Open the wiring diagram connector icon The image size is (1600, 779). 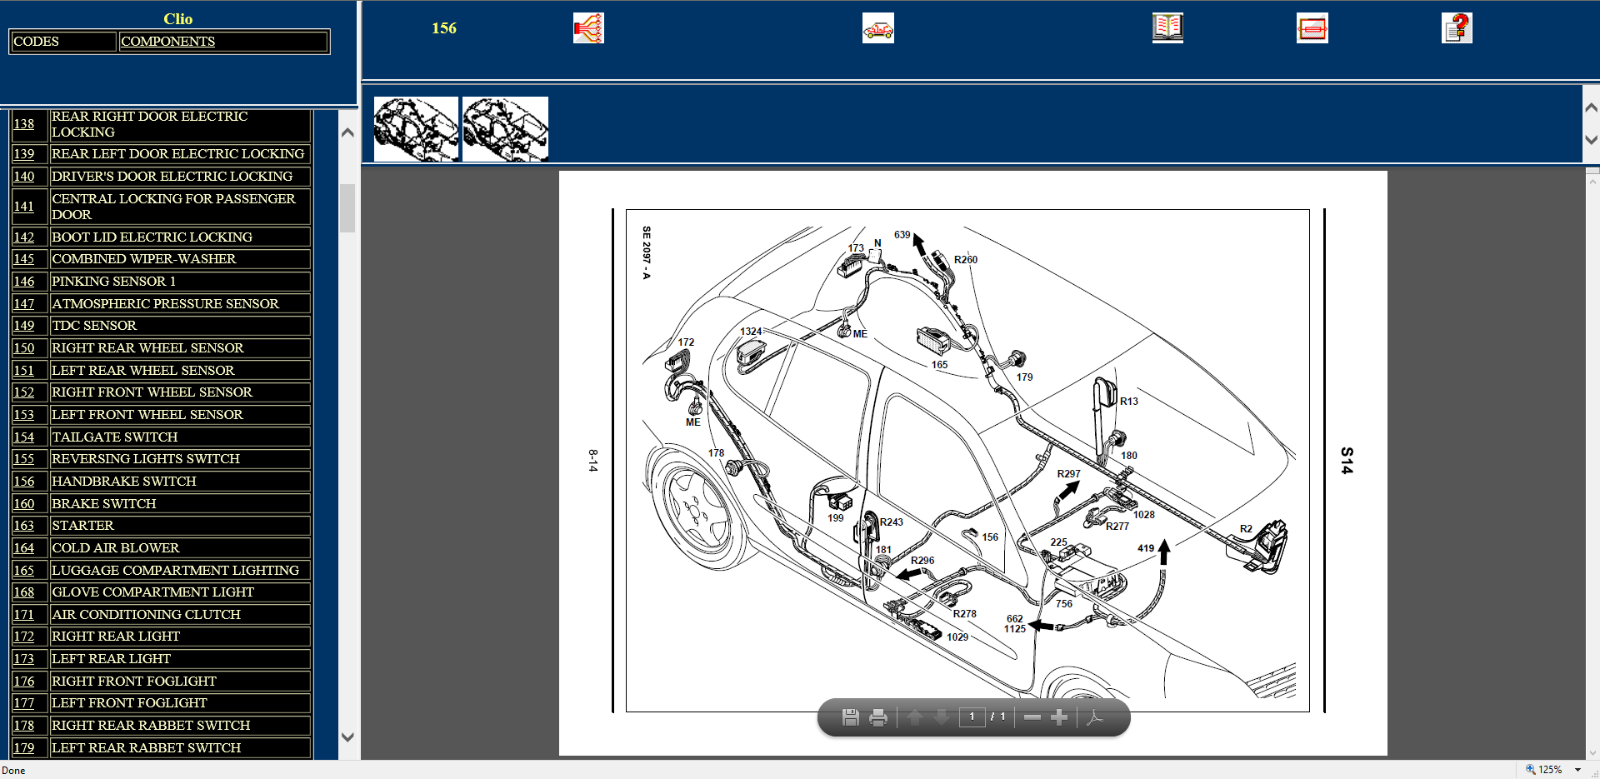(588, 28)
